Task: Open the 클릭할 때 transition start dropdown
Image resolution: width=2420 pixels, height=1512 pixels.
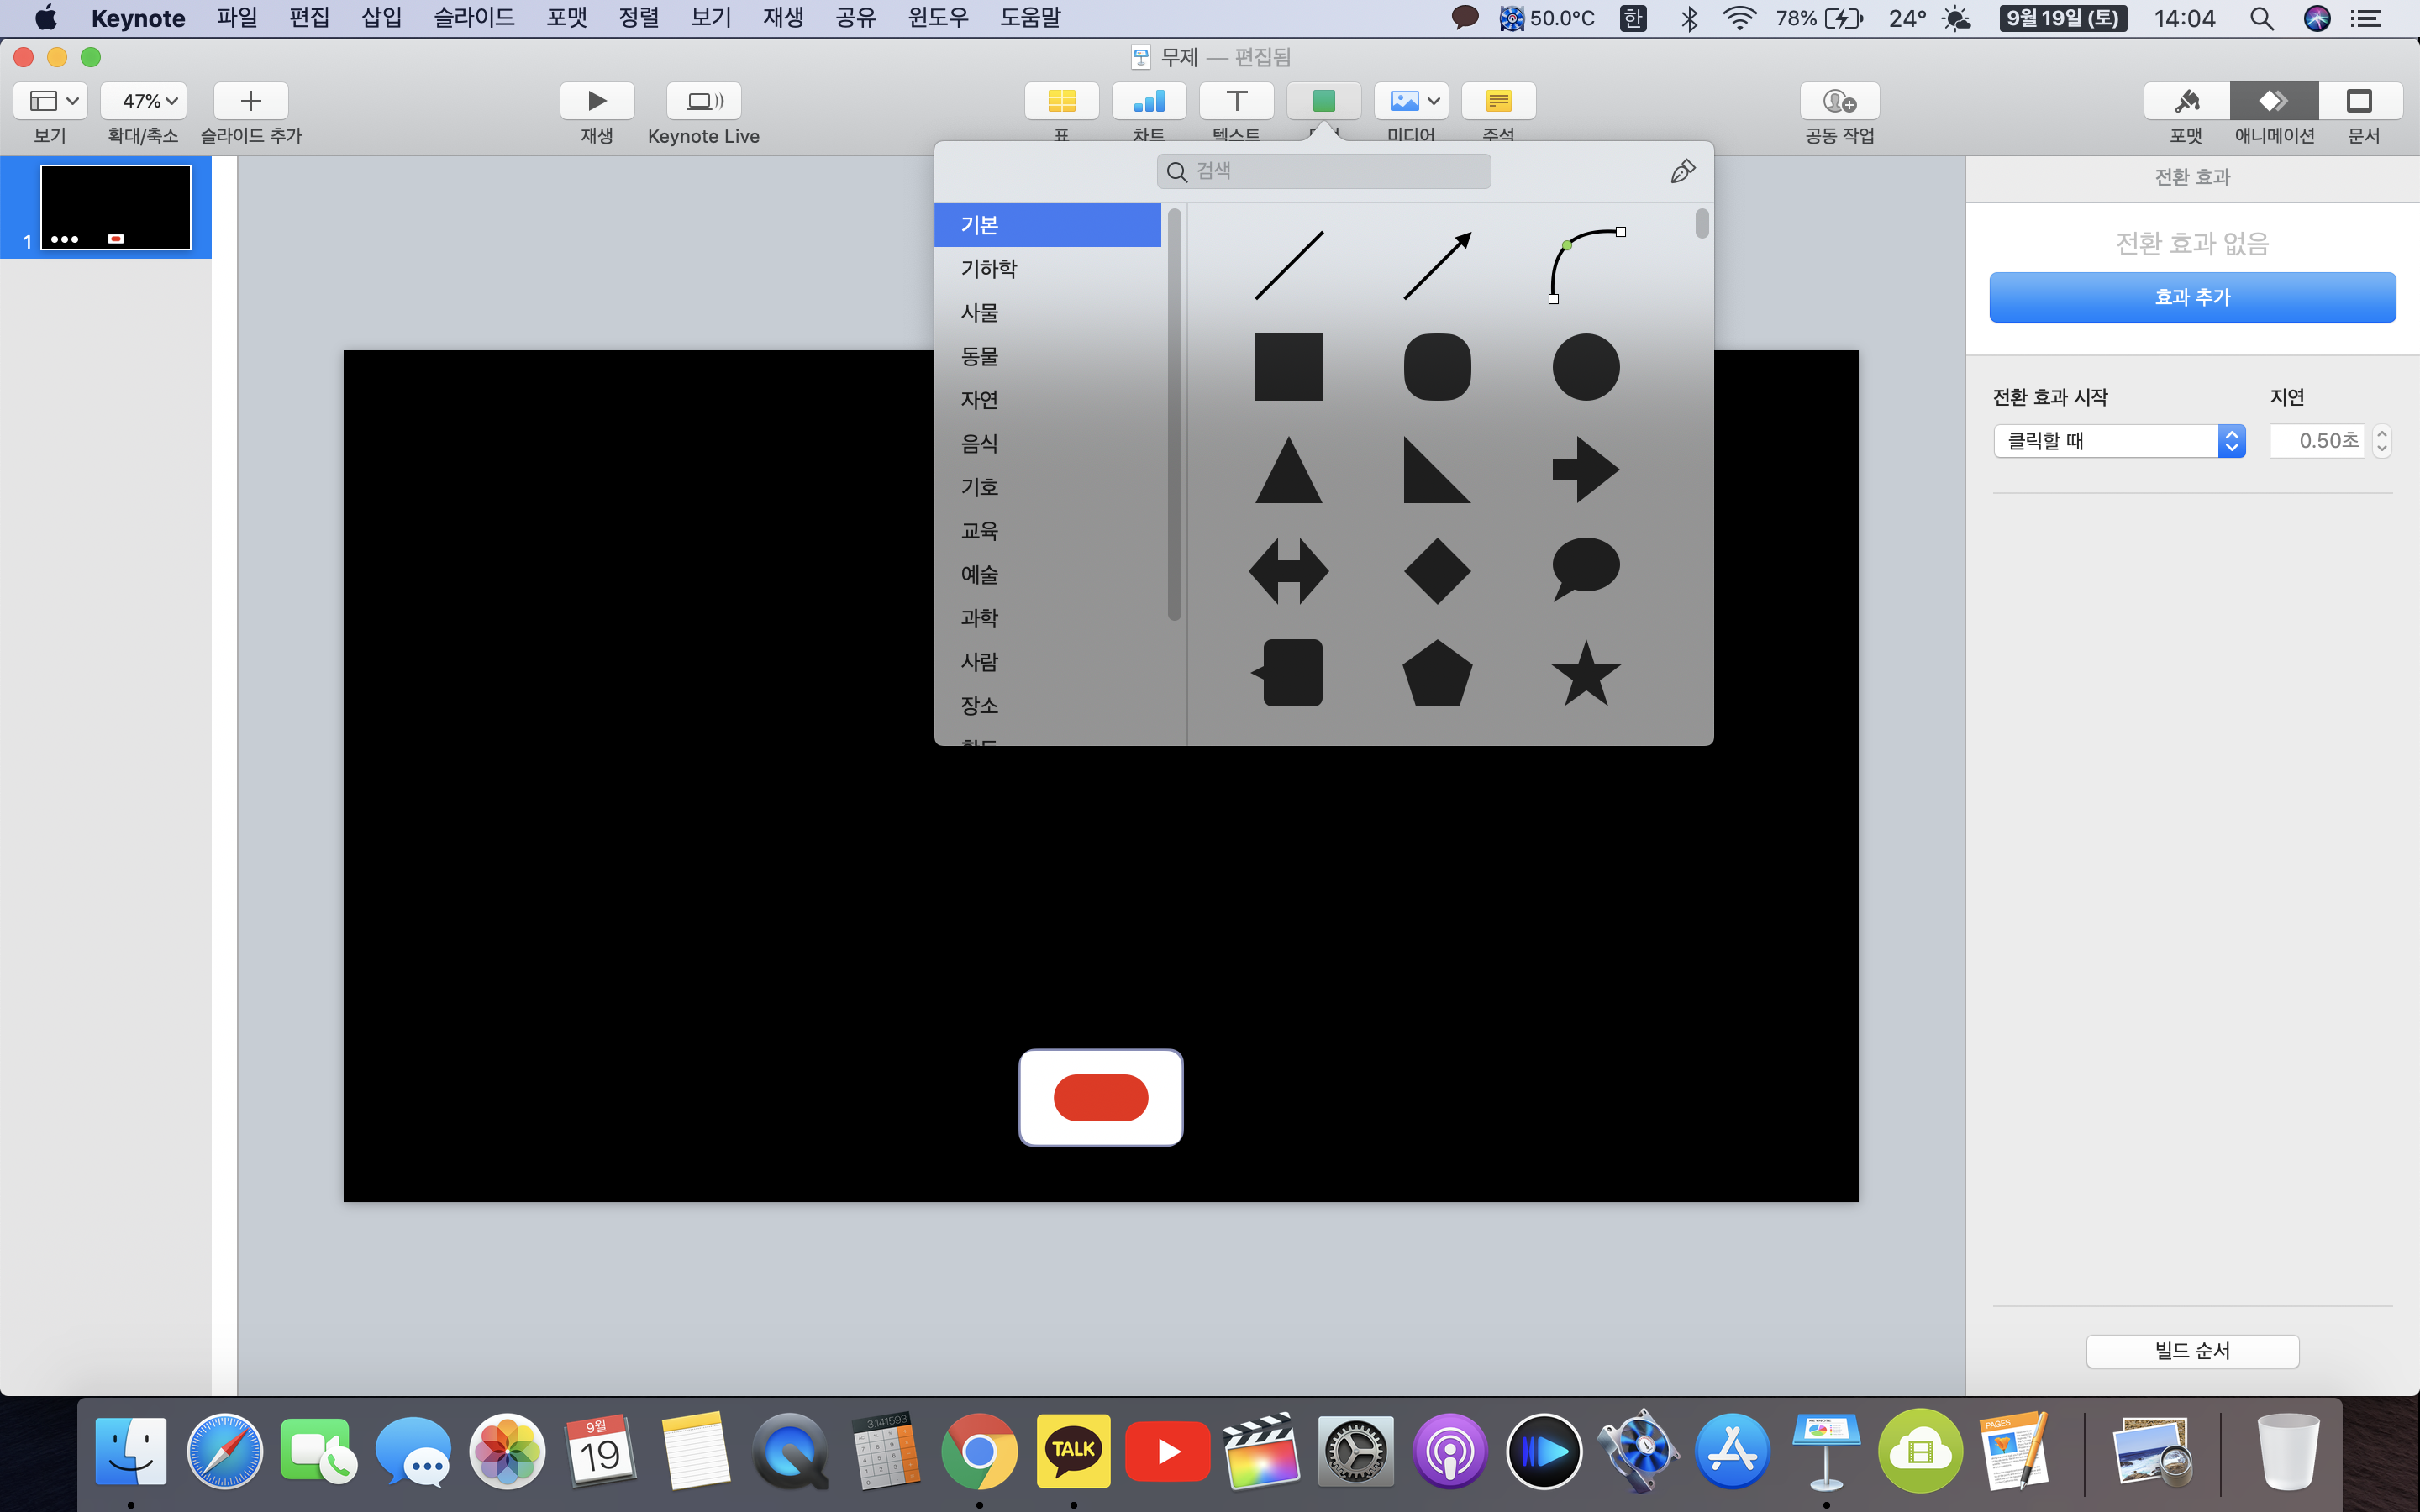Action: 2119,441
